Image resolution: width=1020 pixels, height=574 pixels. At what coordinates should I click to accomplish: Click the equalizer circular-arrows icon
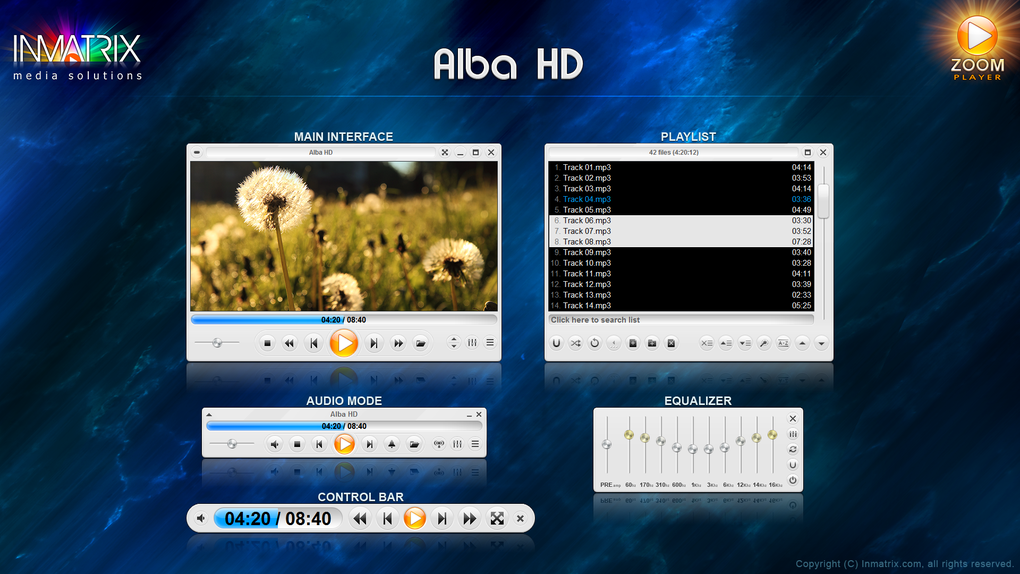coord(792,450)
